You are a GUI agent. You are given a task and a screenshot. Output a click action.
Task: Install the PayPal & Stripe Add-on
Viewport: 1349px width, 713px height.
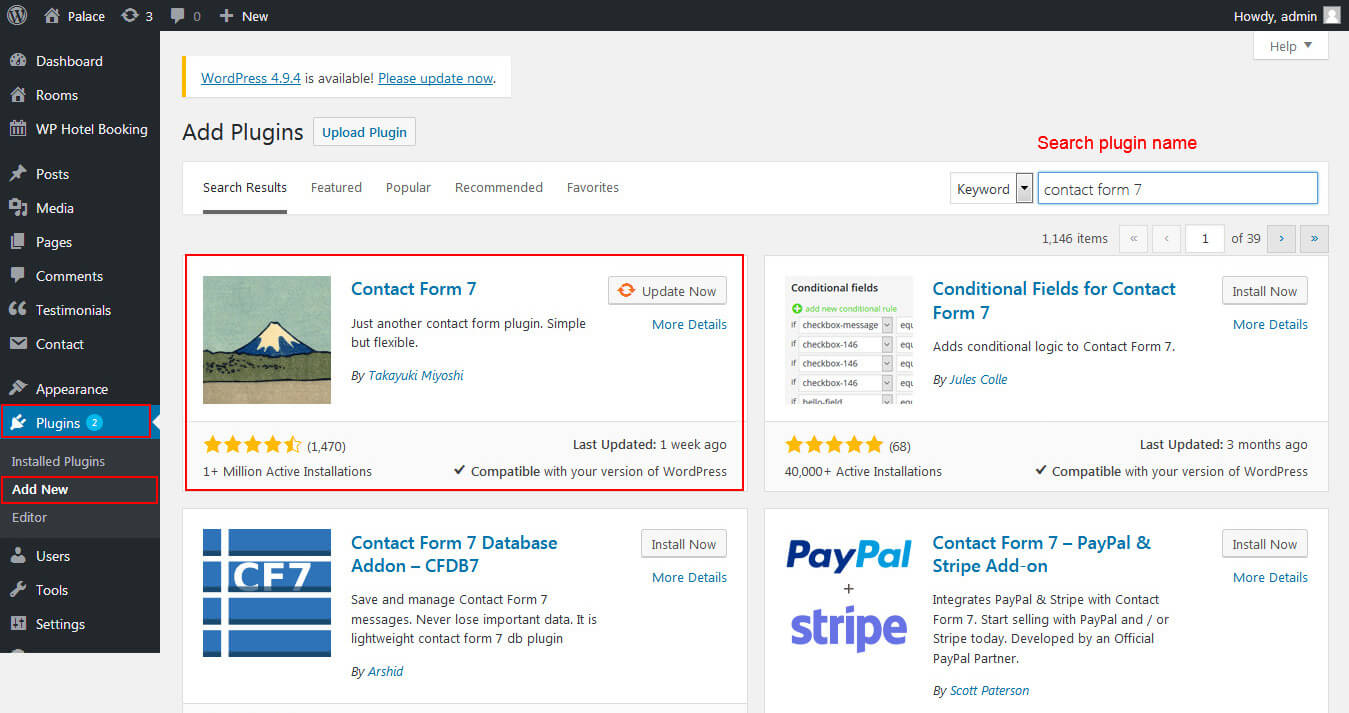pos(1265,544)
